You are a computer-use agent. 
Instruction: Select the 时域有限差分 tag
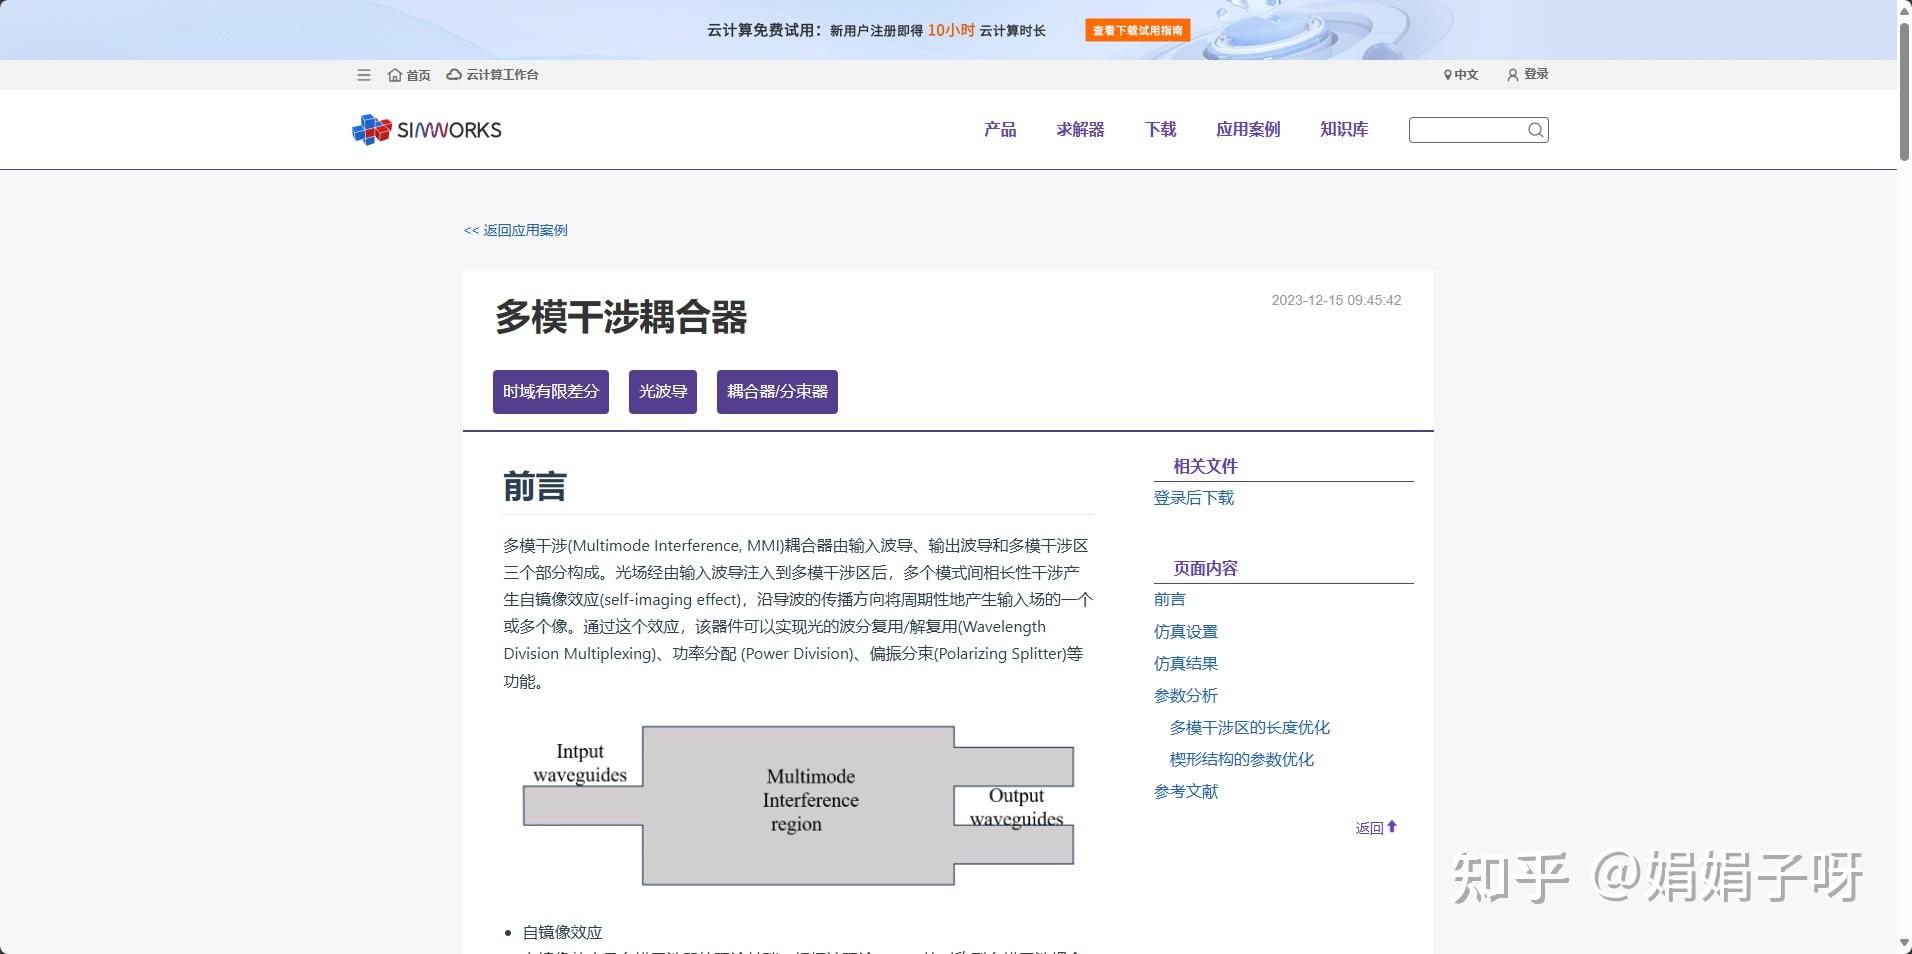click(x=551, y=391)
